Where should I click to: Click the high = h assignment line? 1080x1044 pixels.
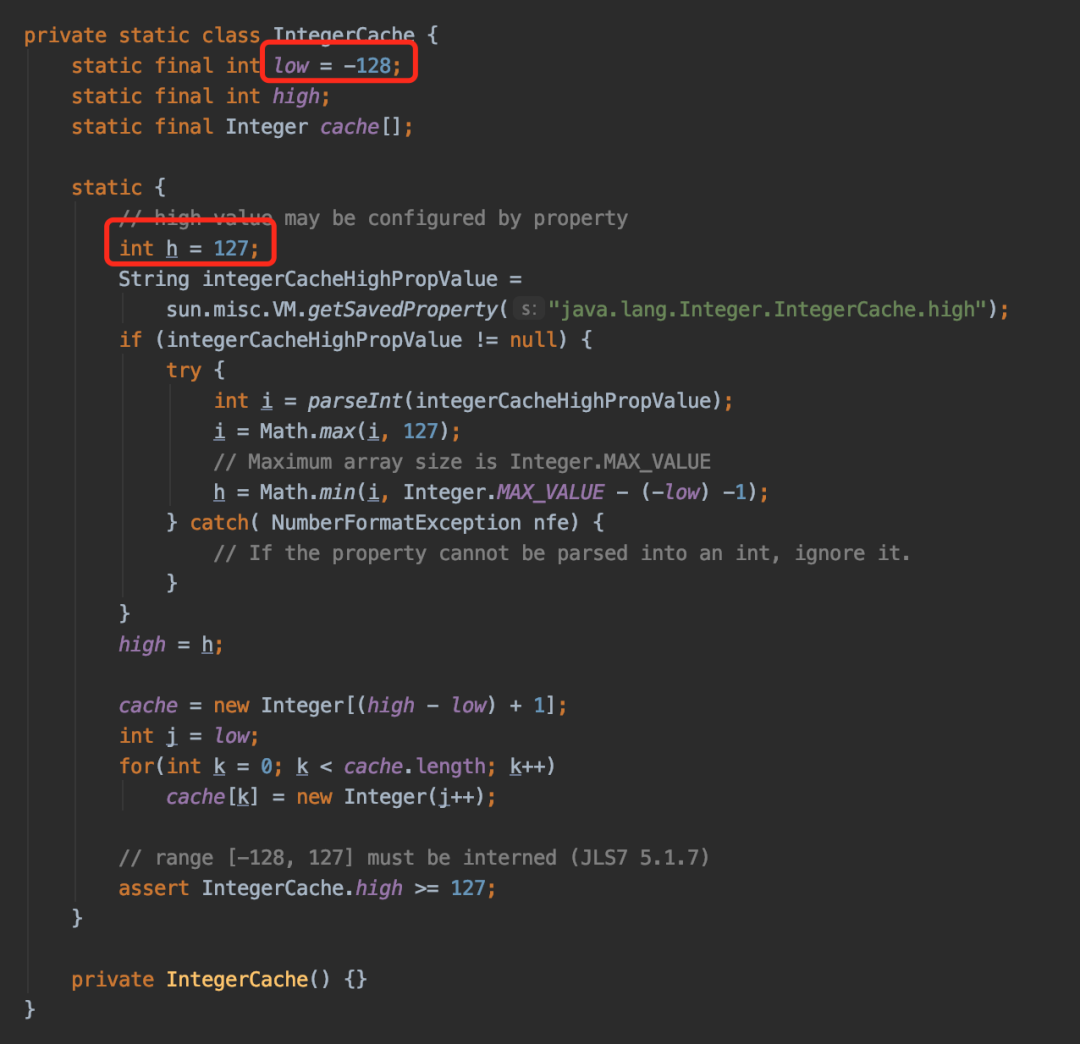point(171,645)
